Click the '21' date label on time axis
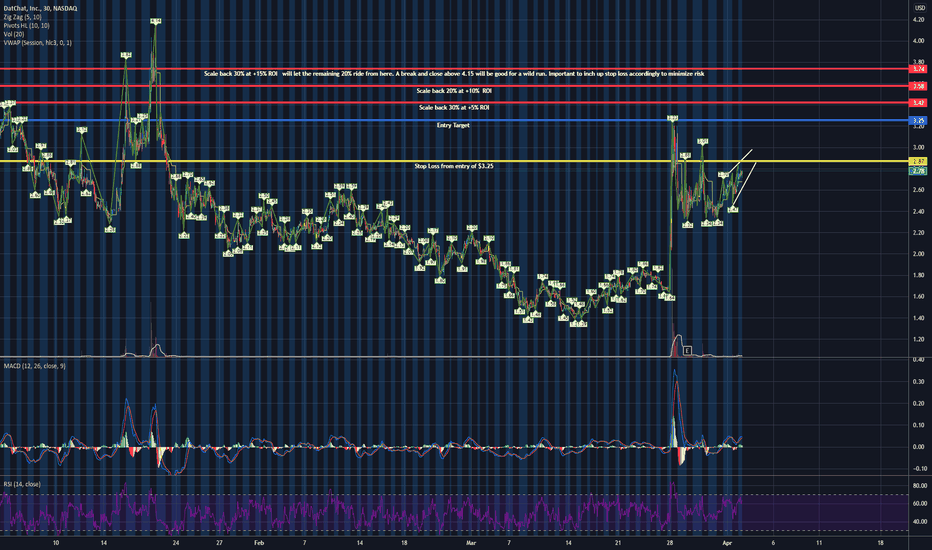This screenshot has height=550, width=932. tap(618, 543)
